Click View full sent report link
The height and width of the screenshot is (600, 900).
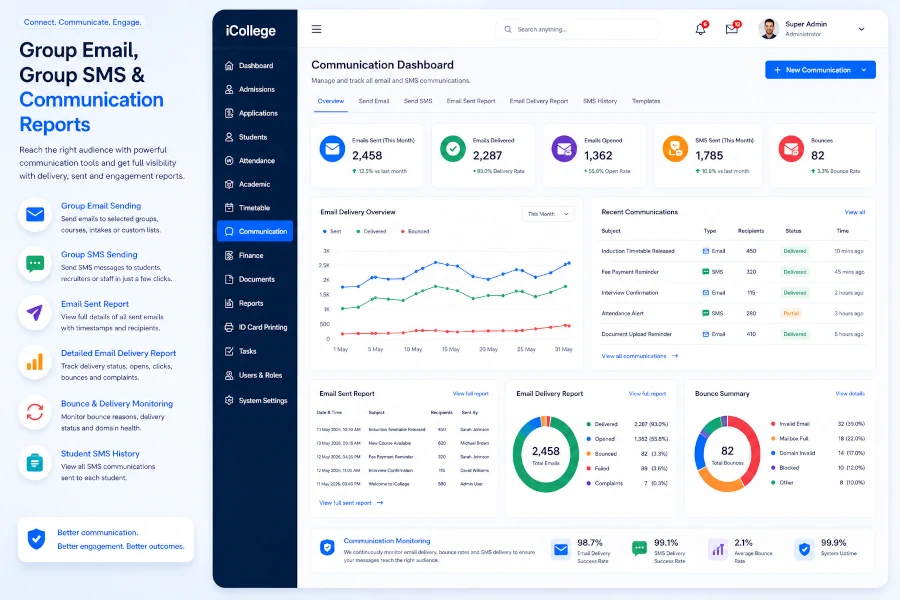click(x=351, y=503)
